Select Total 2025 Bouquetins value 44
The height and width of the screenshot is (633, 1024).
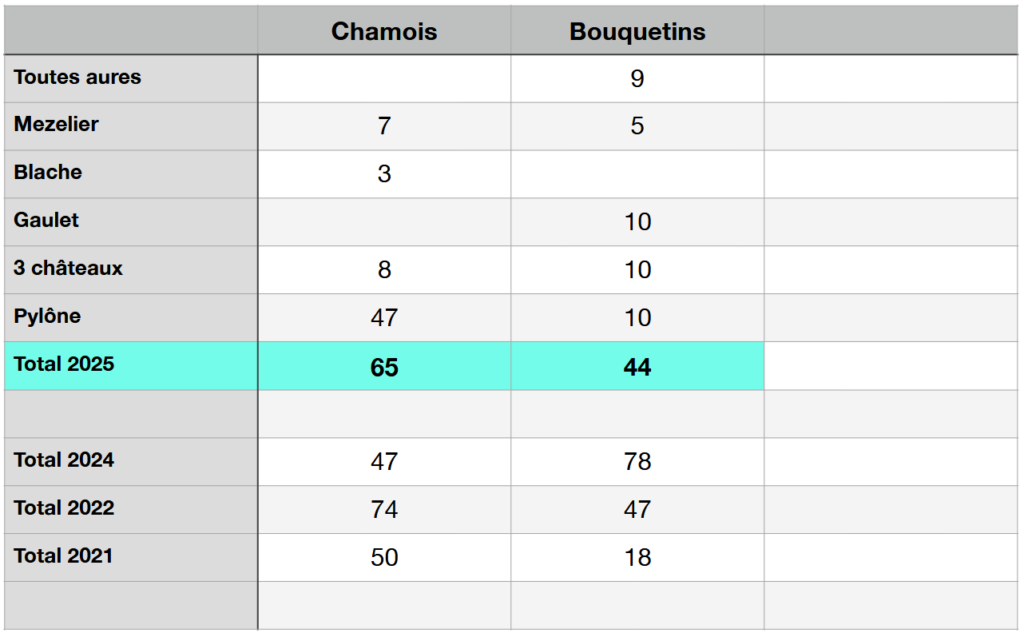[x=637, y=367]
